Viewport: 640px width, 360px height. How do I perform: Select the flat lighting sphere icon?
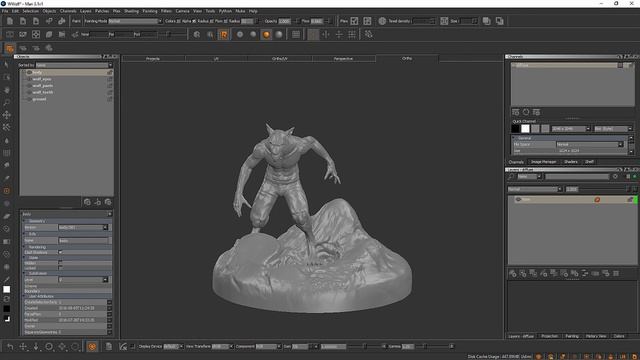point(240,35)
